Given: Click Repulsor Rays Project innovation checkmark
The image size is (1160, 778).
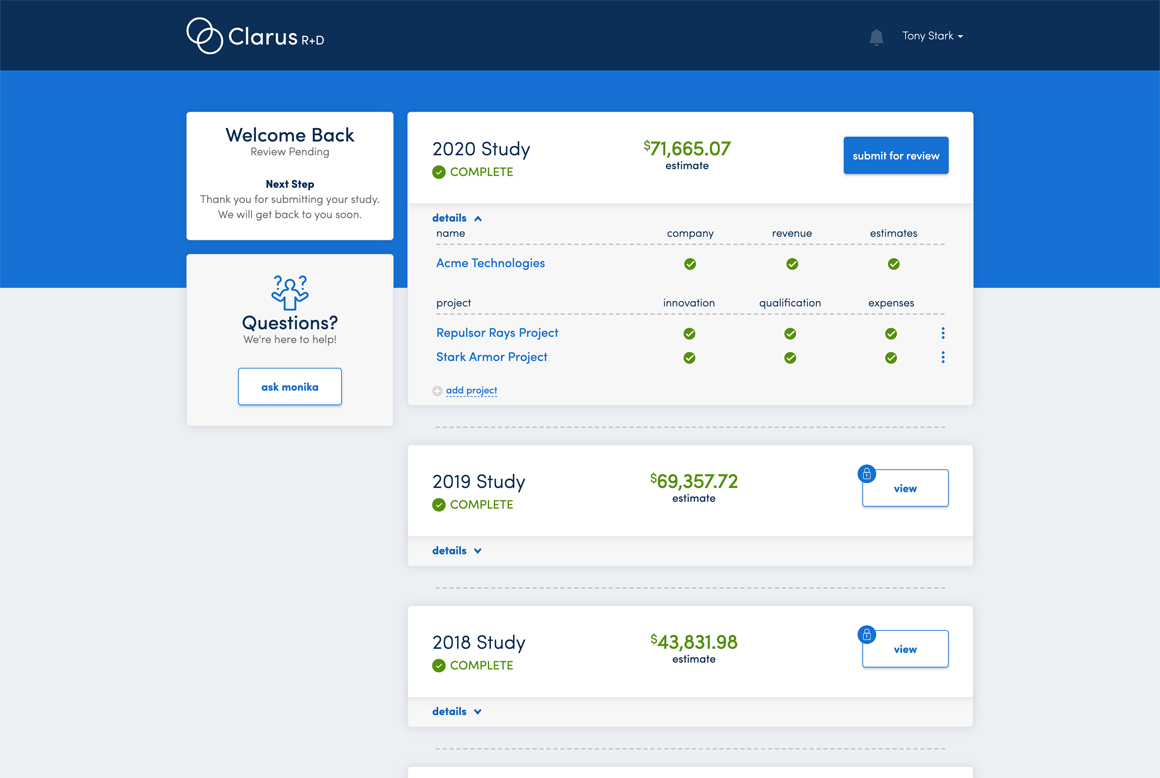Looking at the screenshot, I should click(x=689, y=334).
